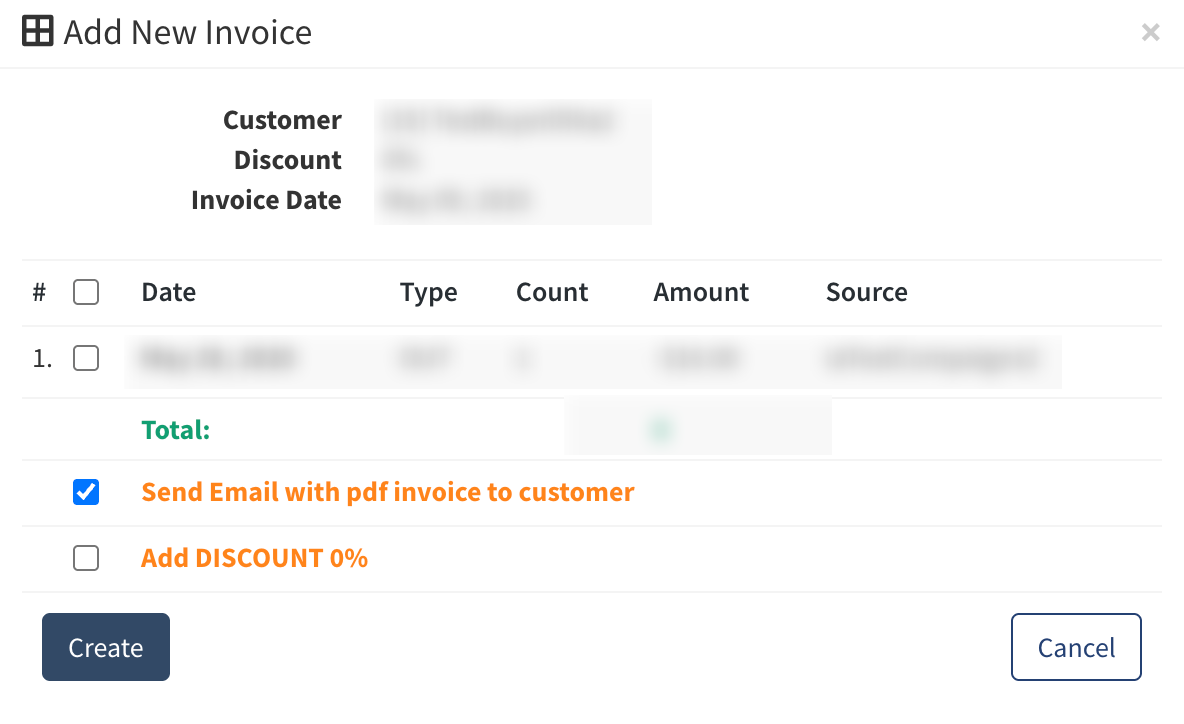Cancel the new invoice
1184x724 pixels.
(x=1076, y=647)
